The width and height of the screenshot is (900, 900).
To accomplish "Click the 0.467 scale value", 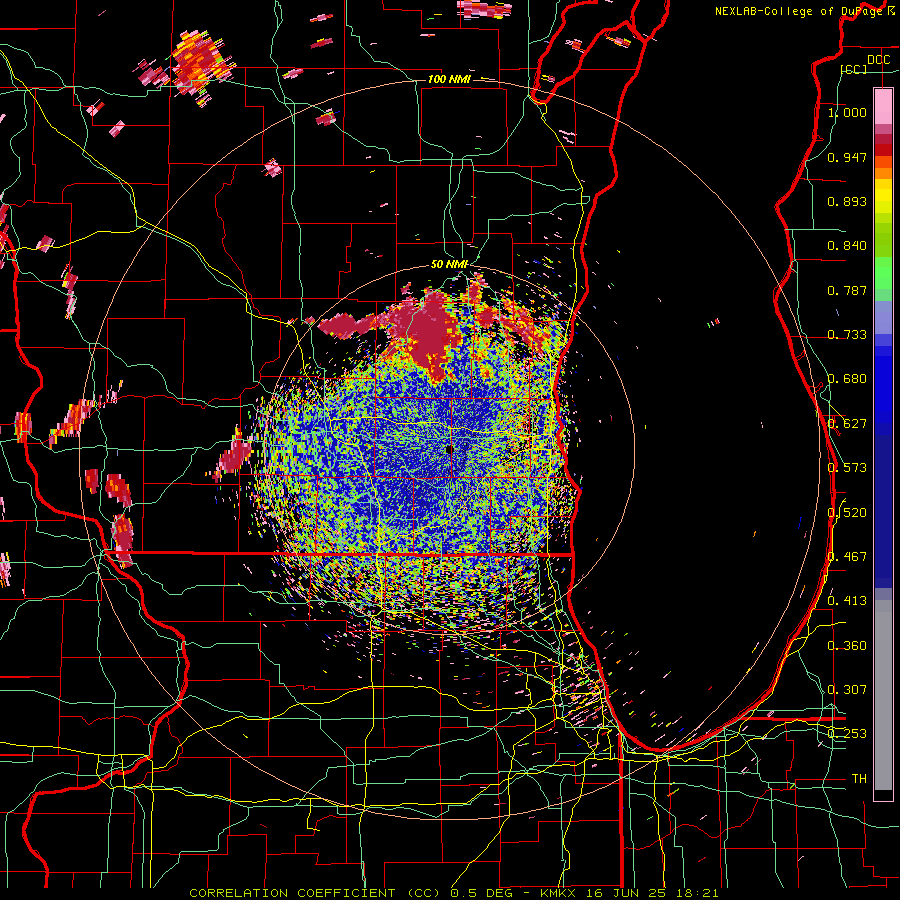I will [847, 557].
